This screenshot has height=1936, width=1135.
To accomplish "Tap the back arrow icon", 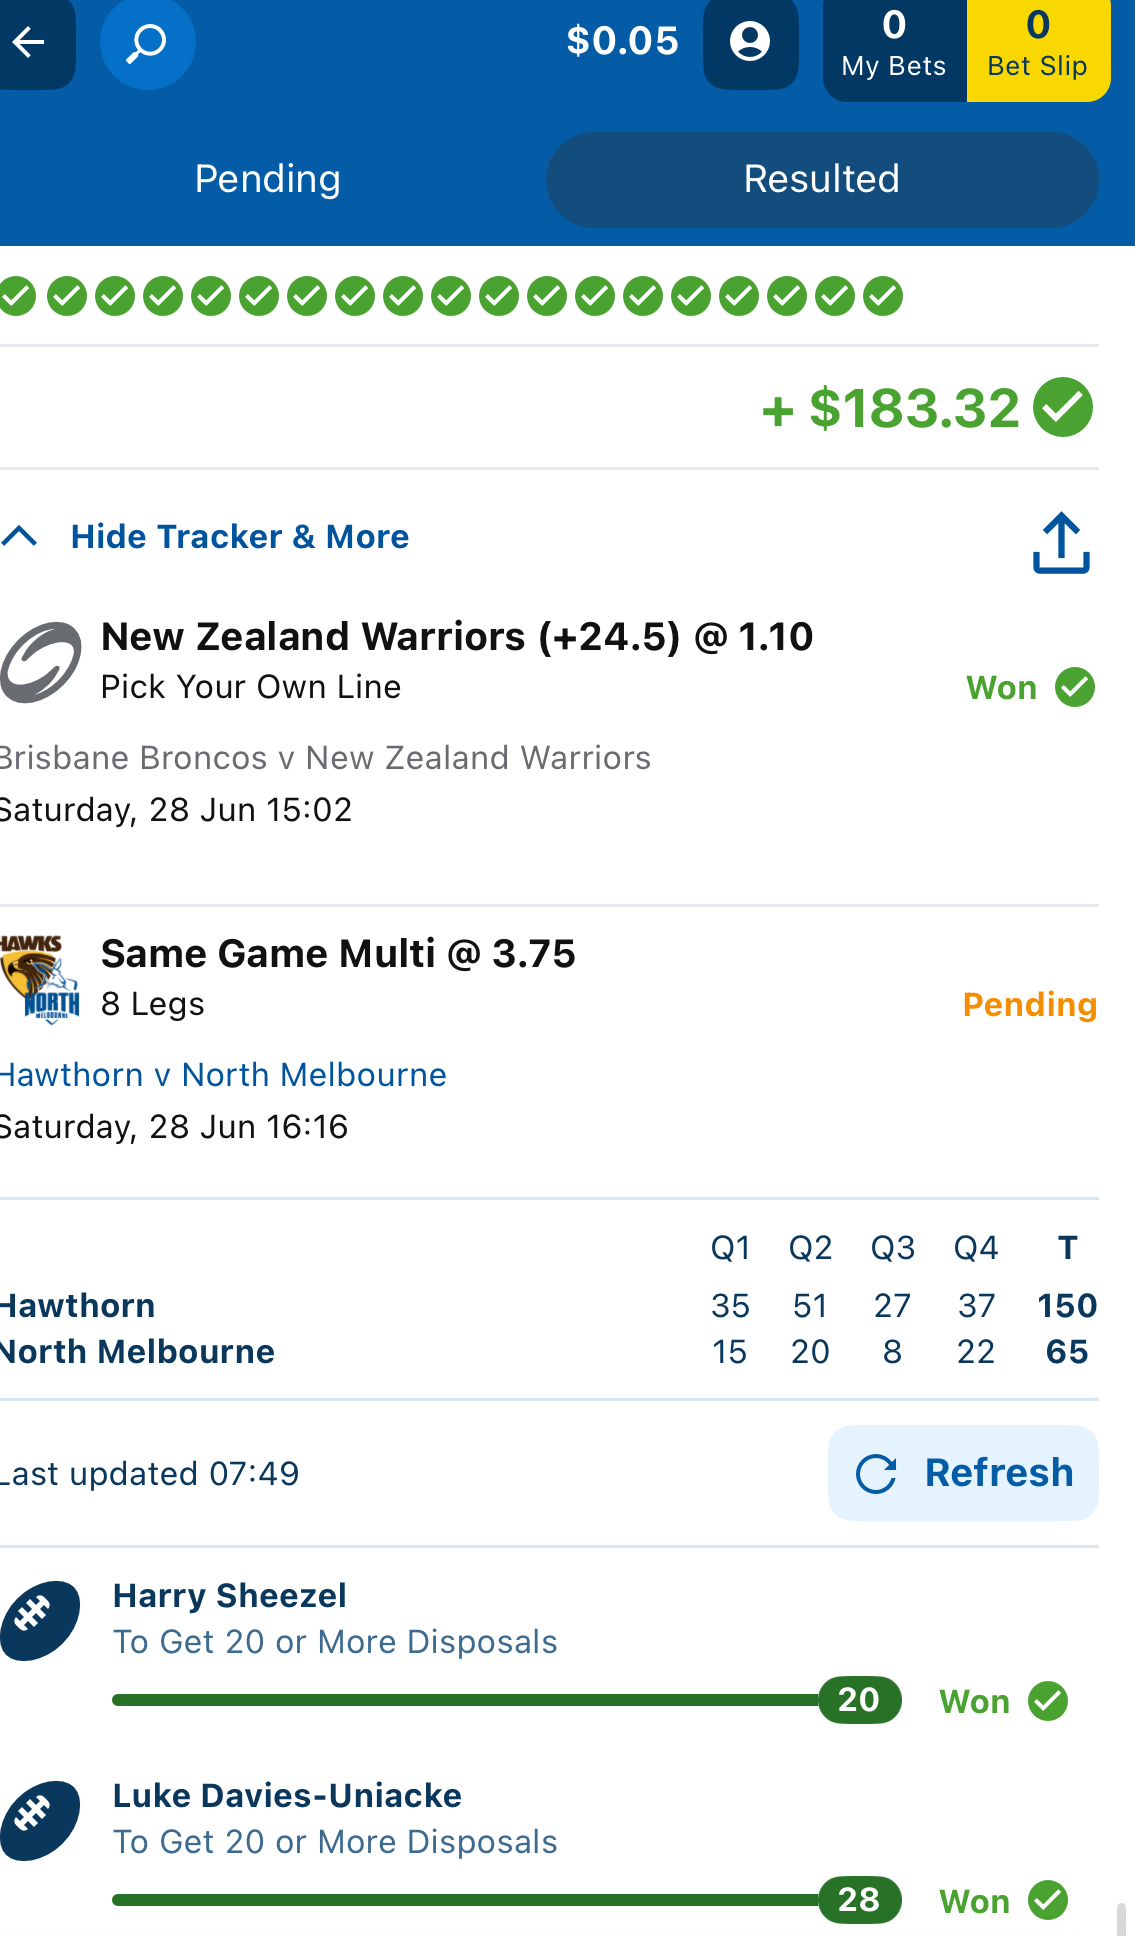I will 30,42.
